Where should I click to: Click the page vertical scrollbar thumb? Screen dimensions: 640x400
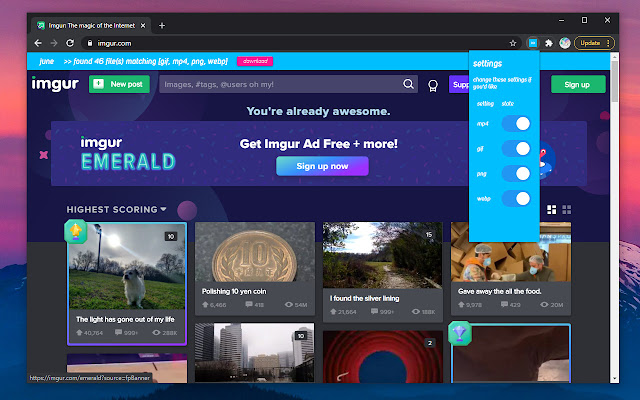point(614,82)
